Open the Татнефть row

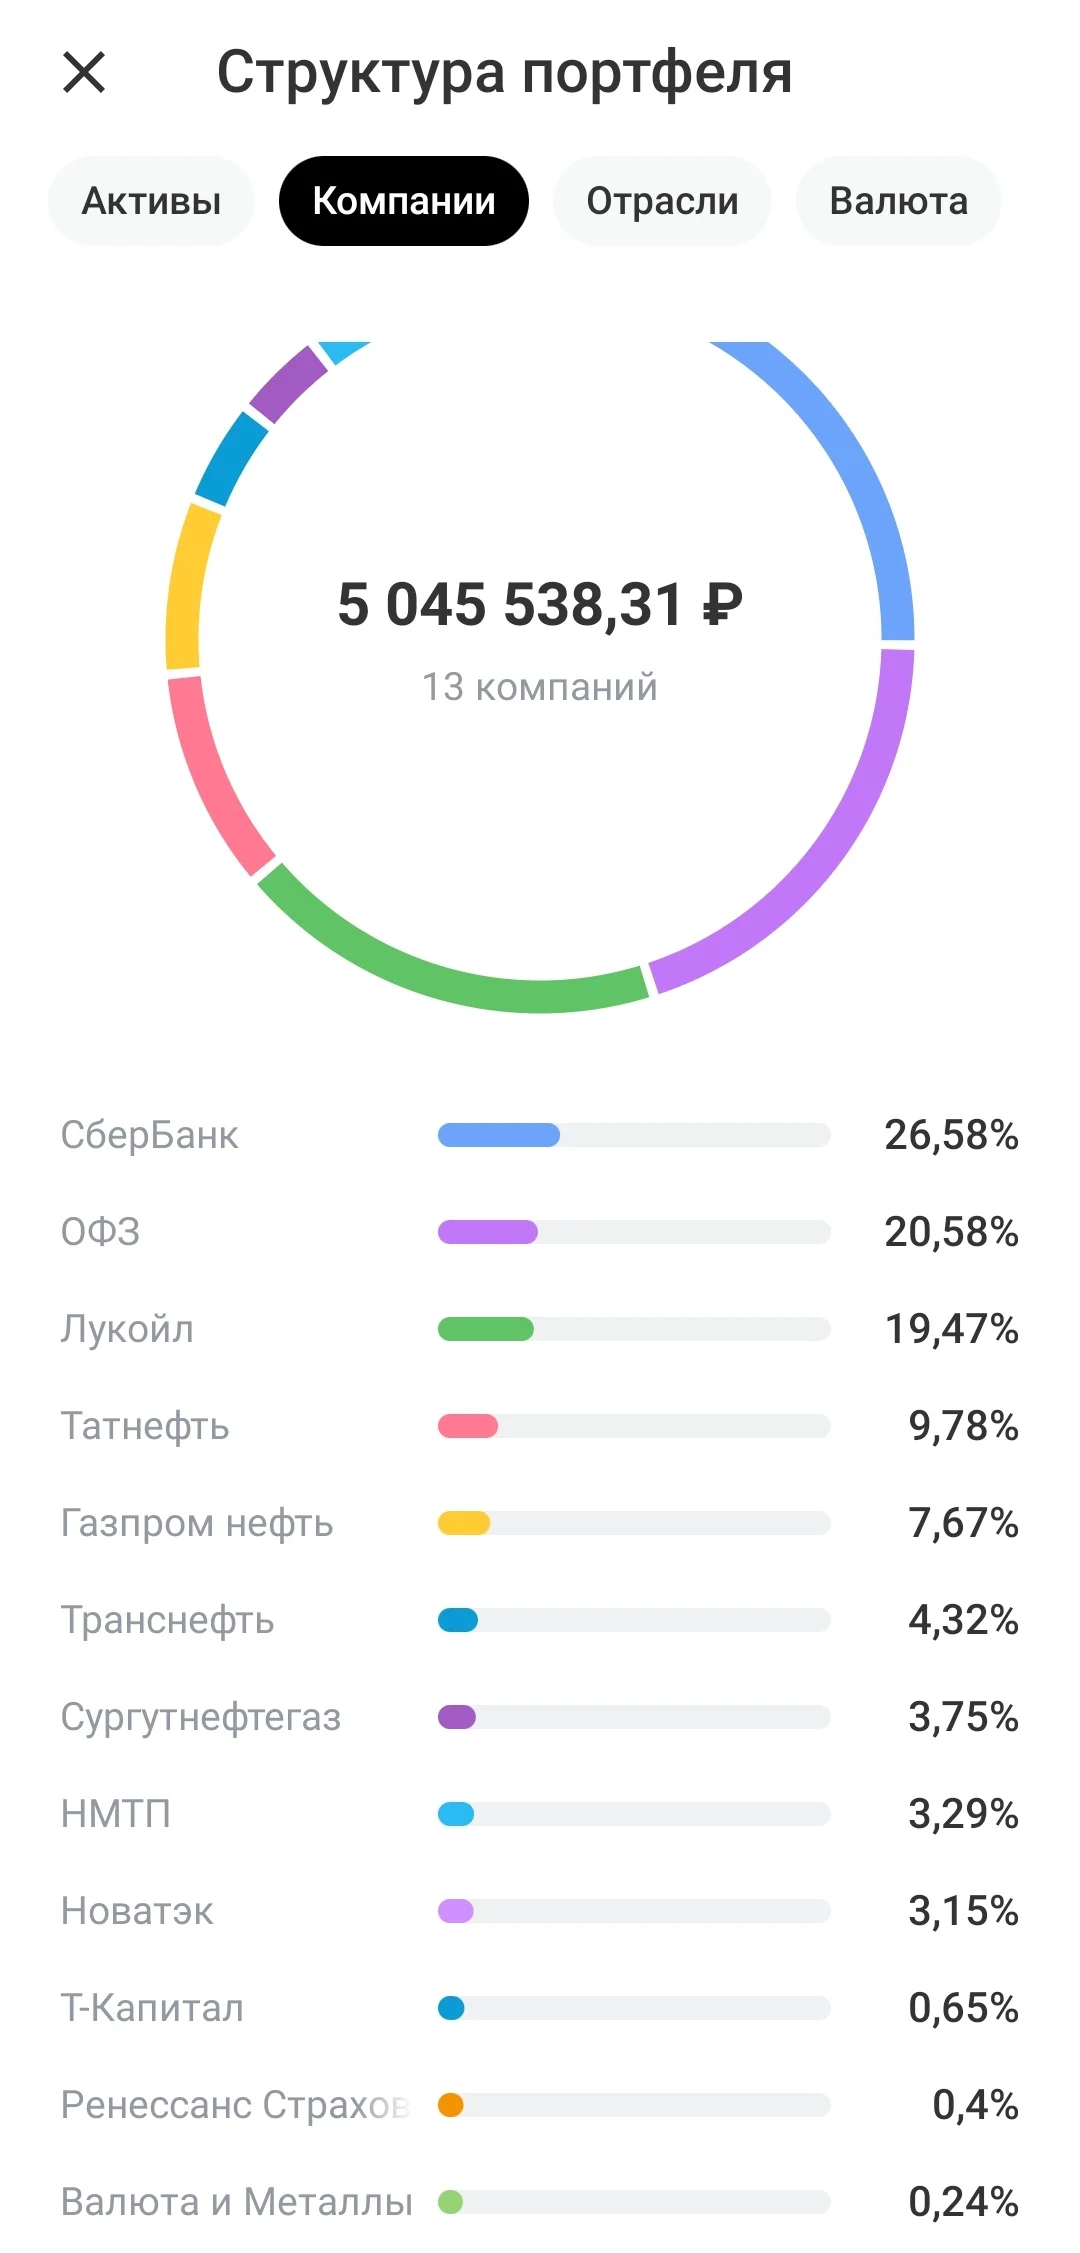540,1426
